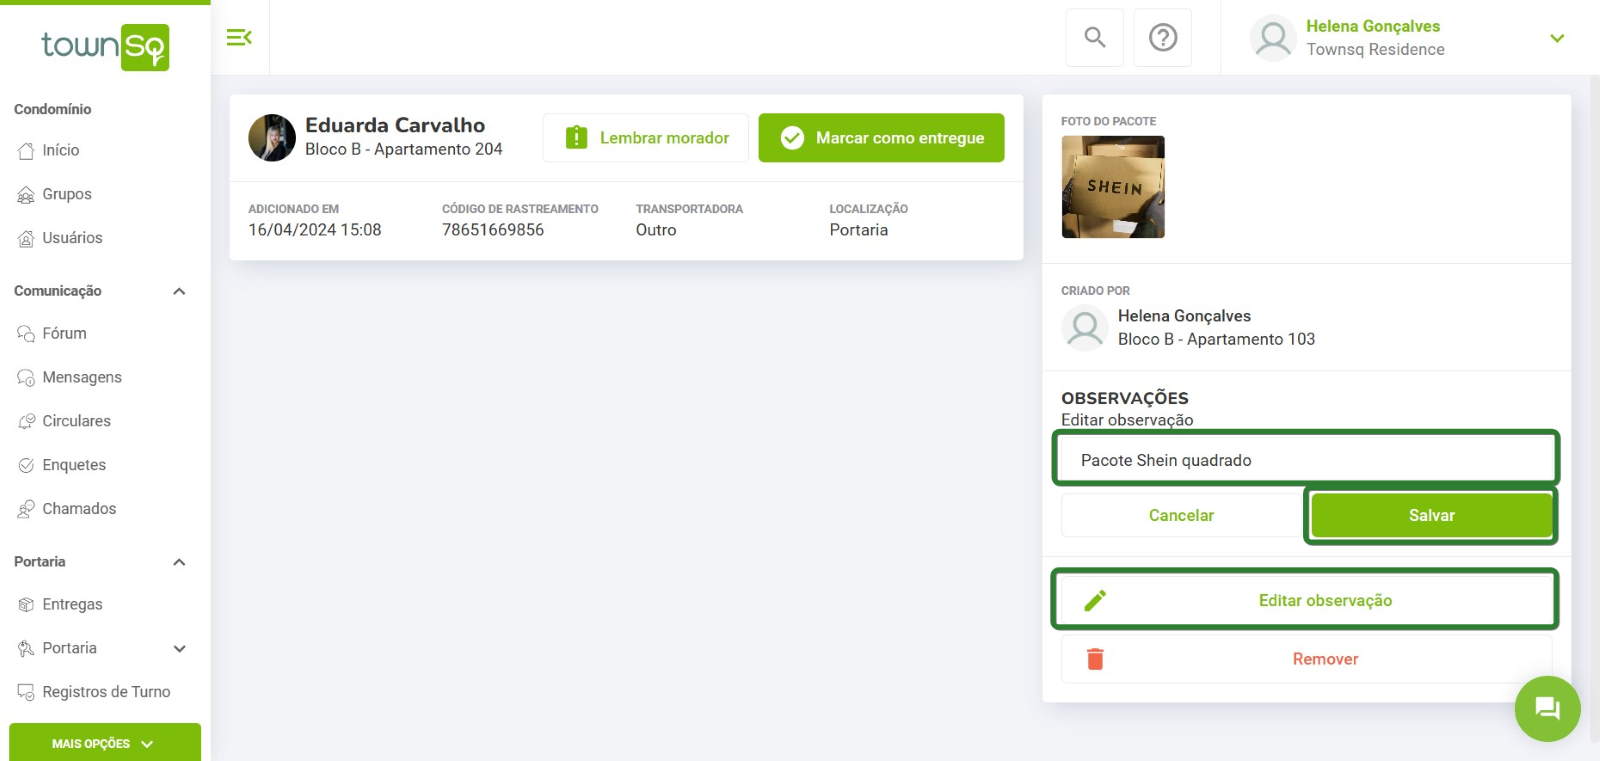Open the Helena Gonçalves account dropdown
Viewport: 1600px width, 761px height.
coord(1557,38)
